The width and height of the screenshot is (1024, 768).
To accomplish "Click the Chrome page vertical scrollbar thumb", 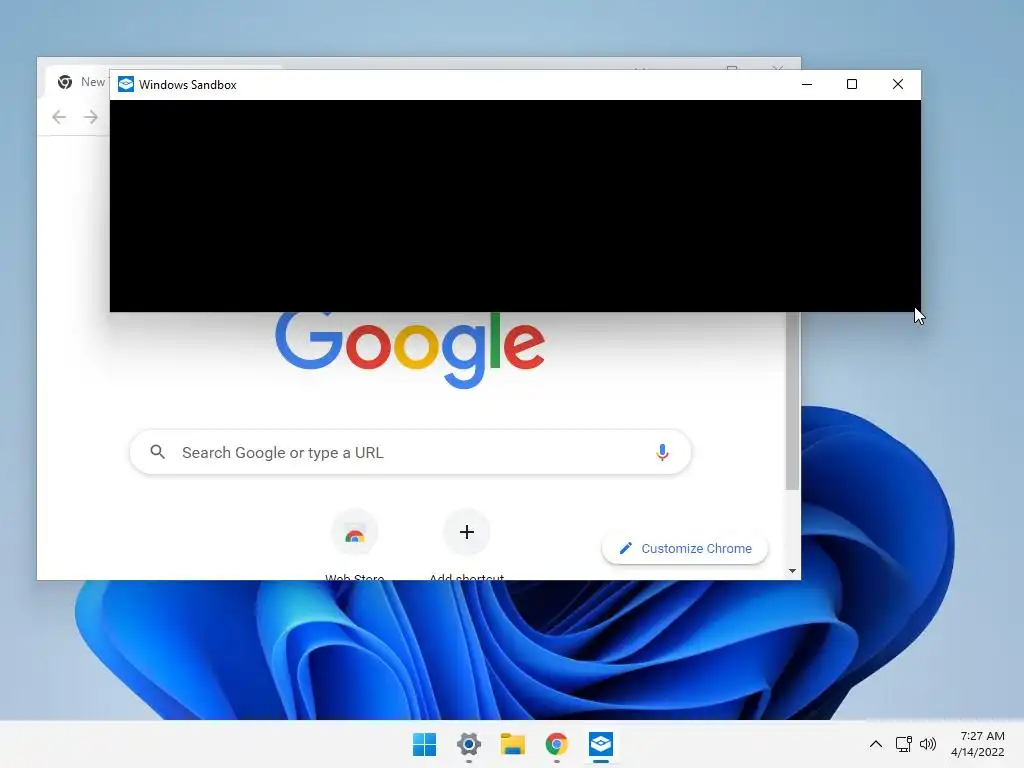I will click(792, 400).
